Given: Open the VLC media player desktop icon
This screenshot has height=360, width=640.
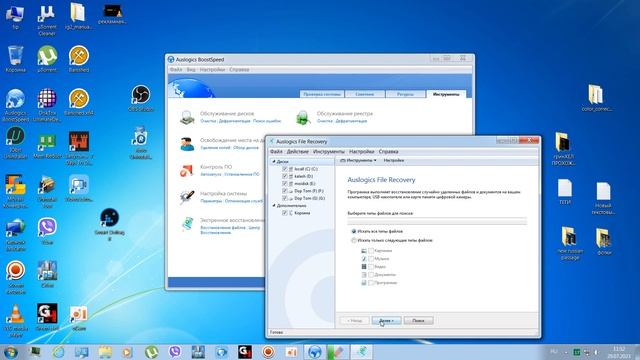Looking at the screenshot, I should pos(16,320).
